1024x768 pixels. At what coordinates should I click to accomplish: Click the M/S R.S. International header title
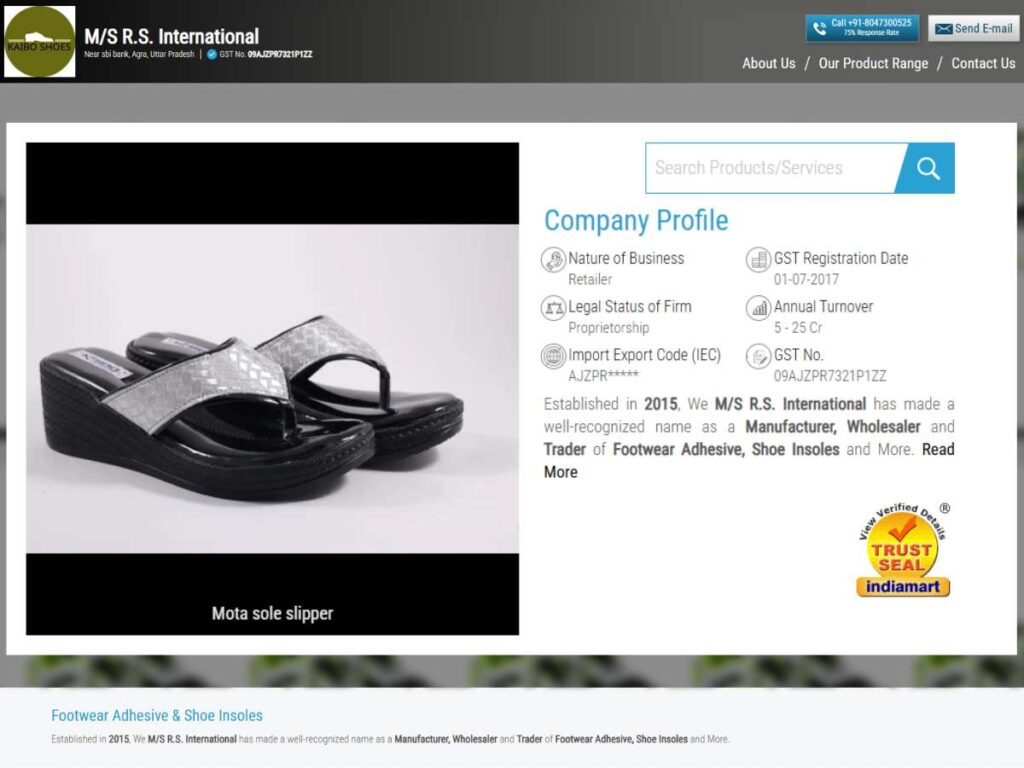tap(172, 36)
